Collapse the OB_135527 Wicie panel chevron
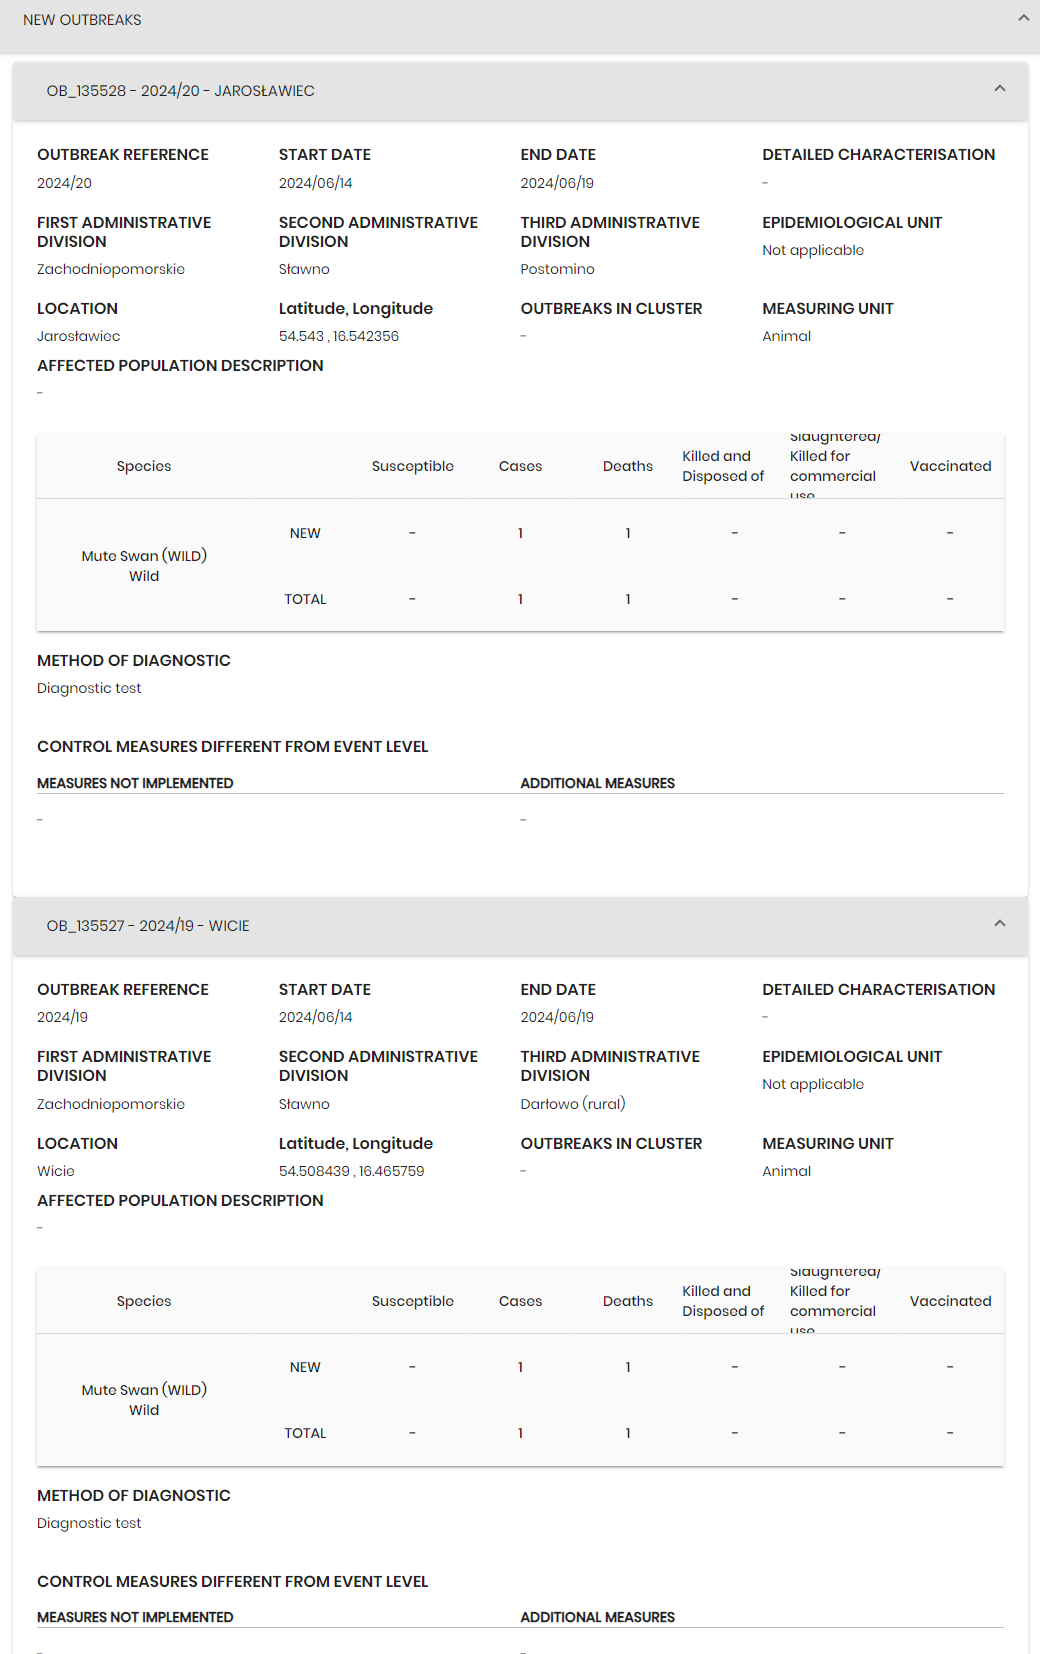 [999, 924]
